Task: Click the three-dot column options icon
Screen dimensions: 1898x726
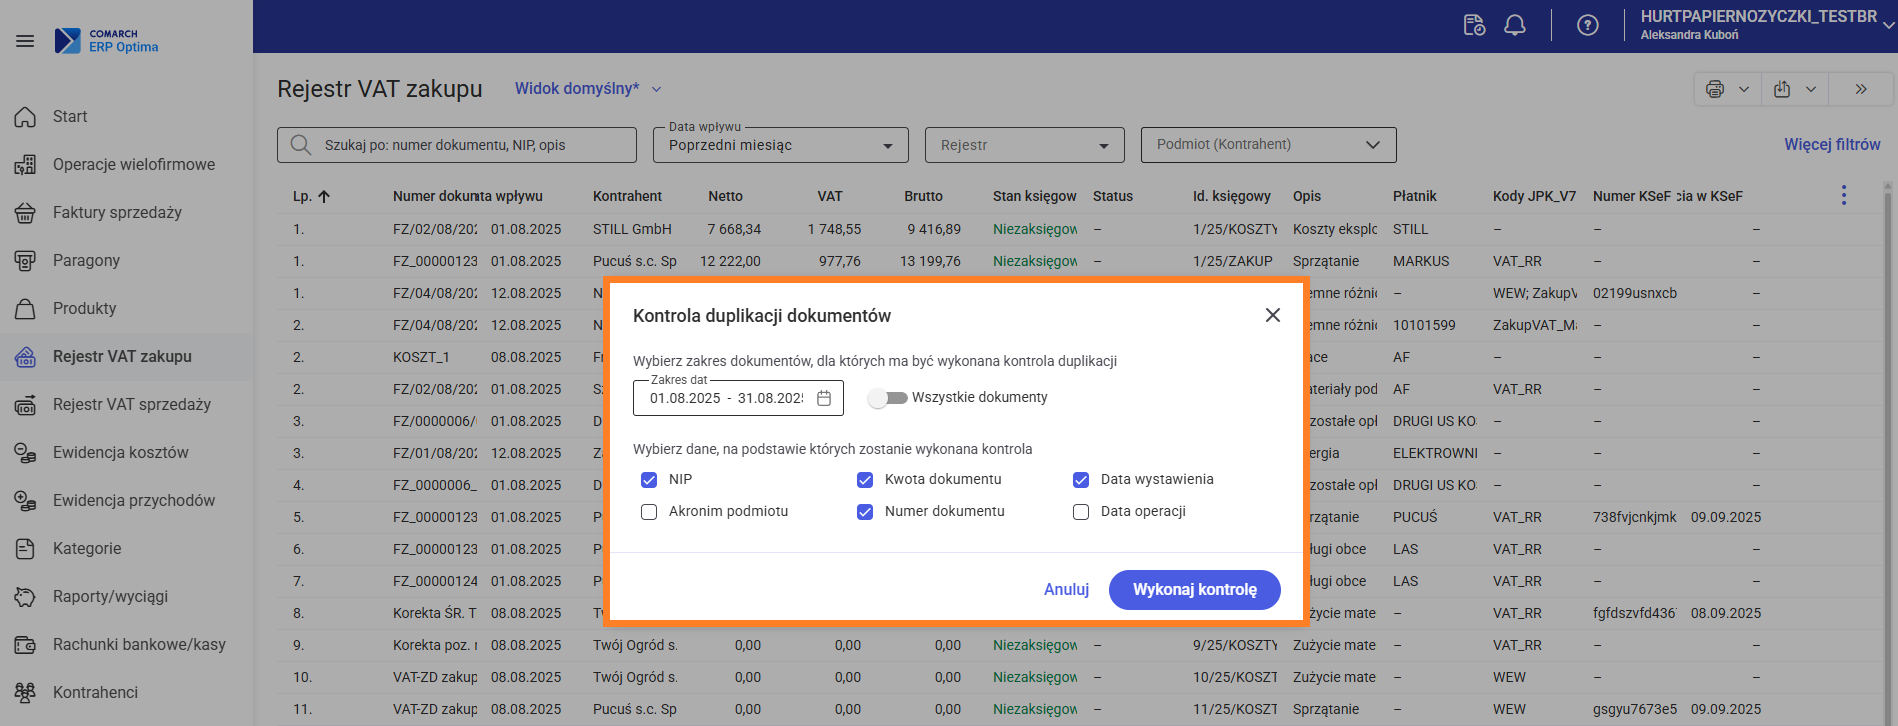Action: coord(1844,195)
